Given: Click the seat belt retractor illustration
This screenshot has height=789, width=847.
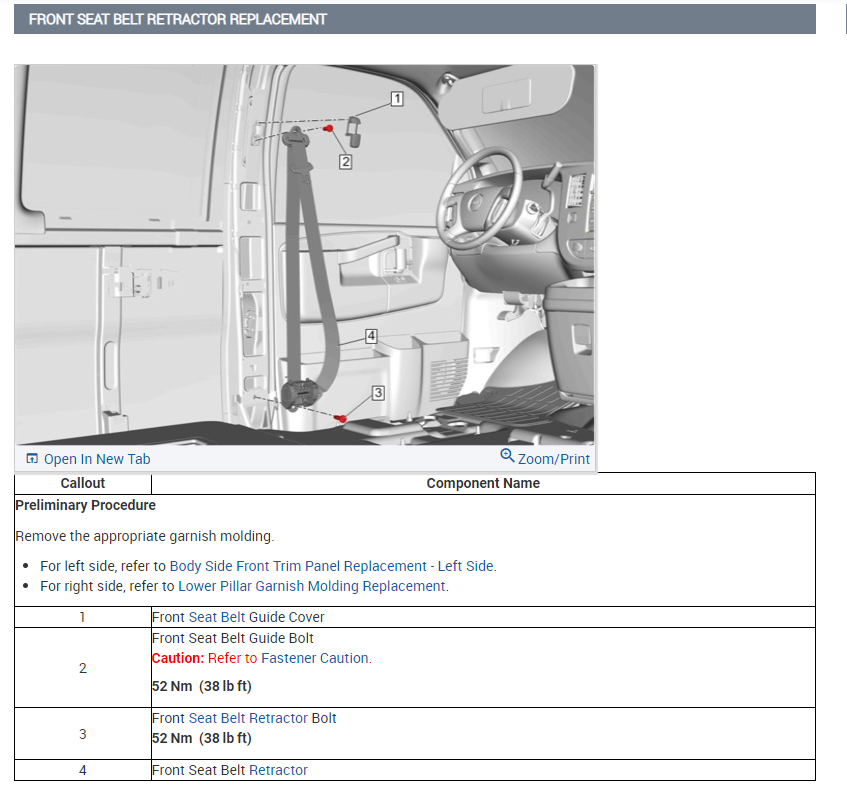Looking at the screenshot, I should (x=305, y=255).
